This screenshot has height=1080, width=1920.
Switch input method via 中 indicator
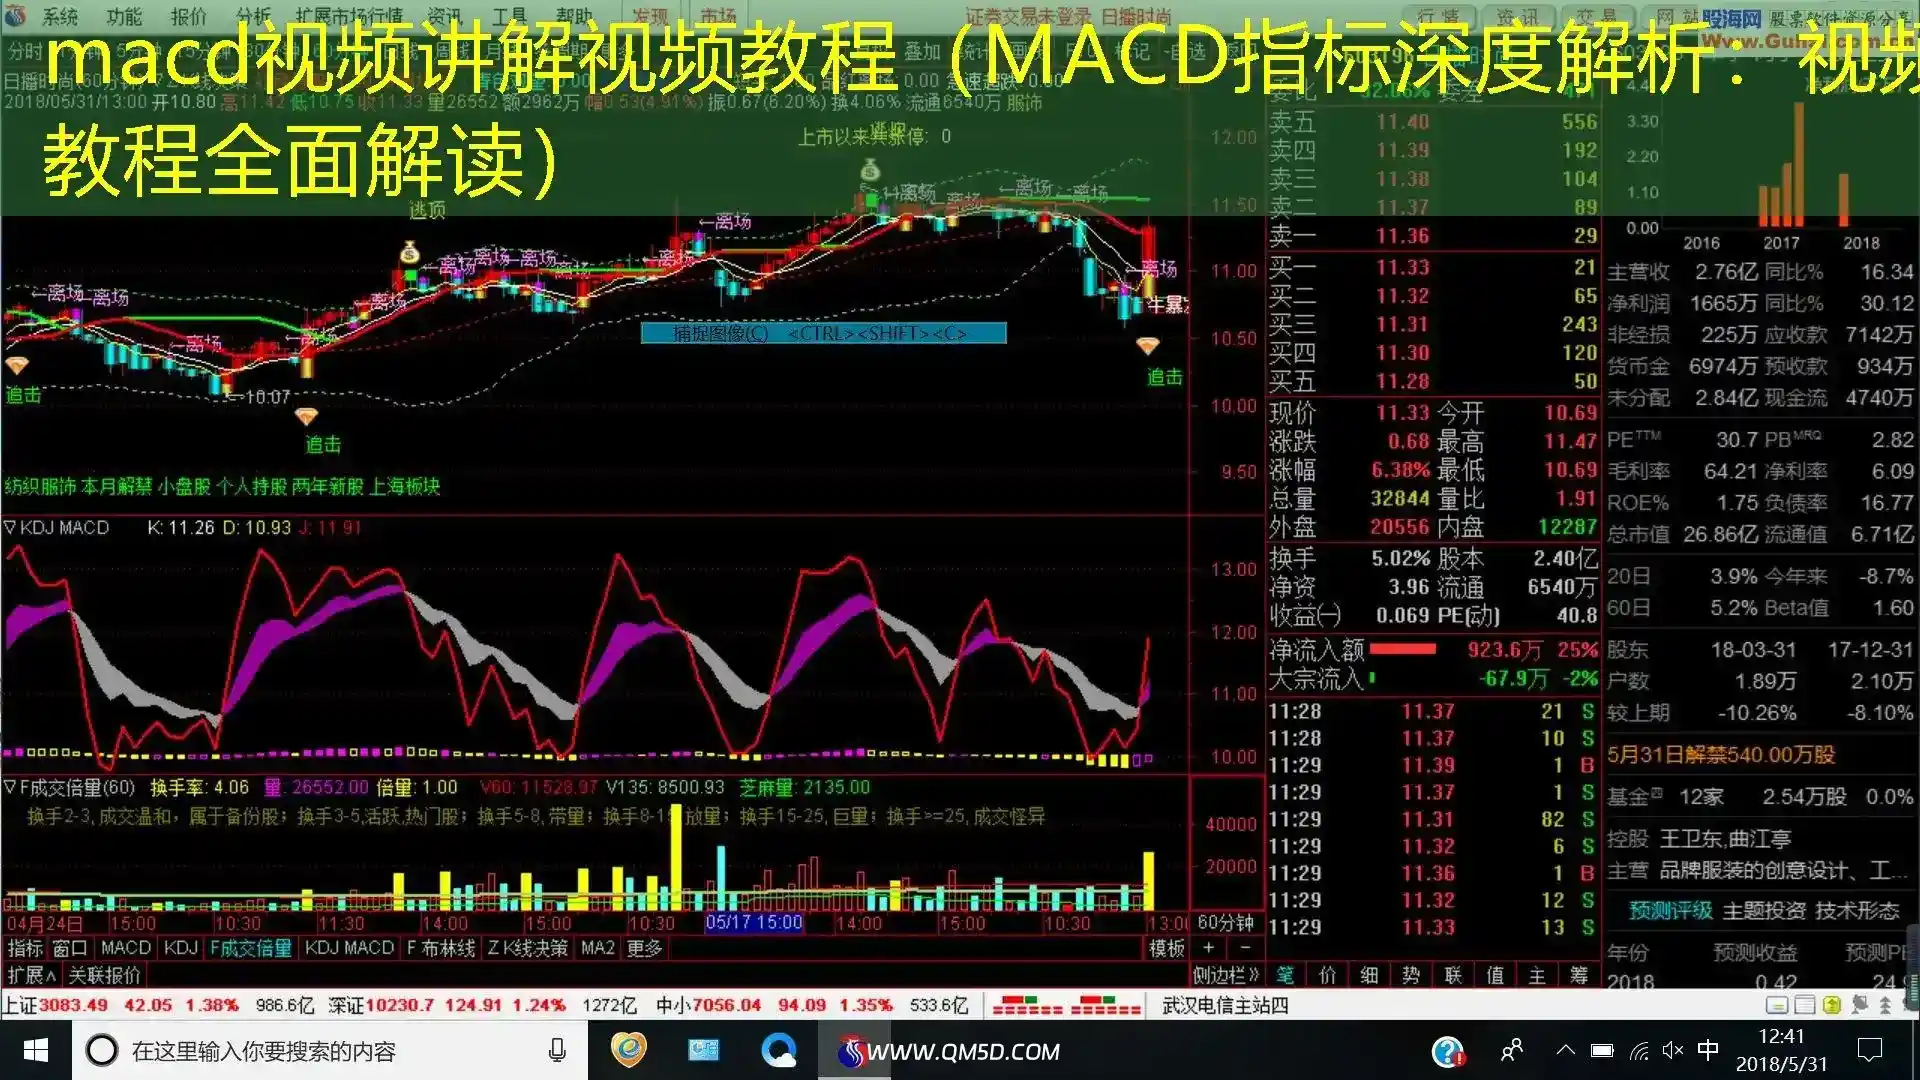click(x=1708, y=1050)
